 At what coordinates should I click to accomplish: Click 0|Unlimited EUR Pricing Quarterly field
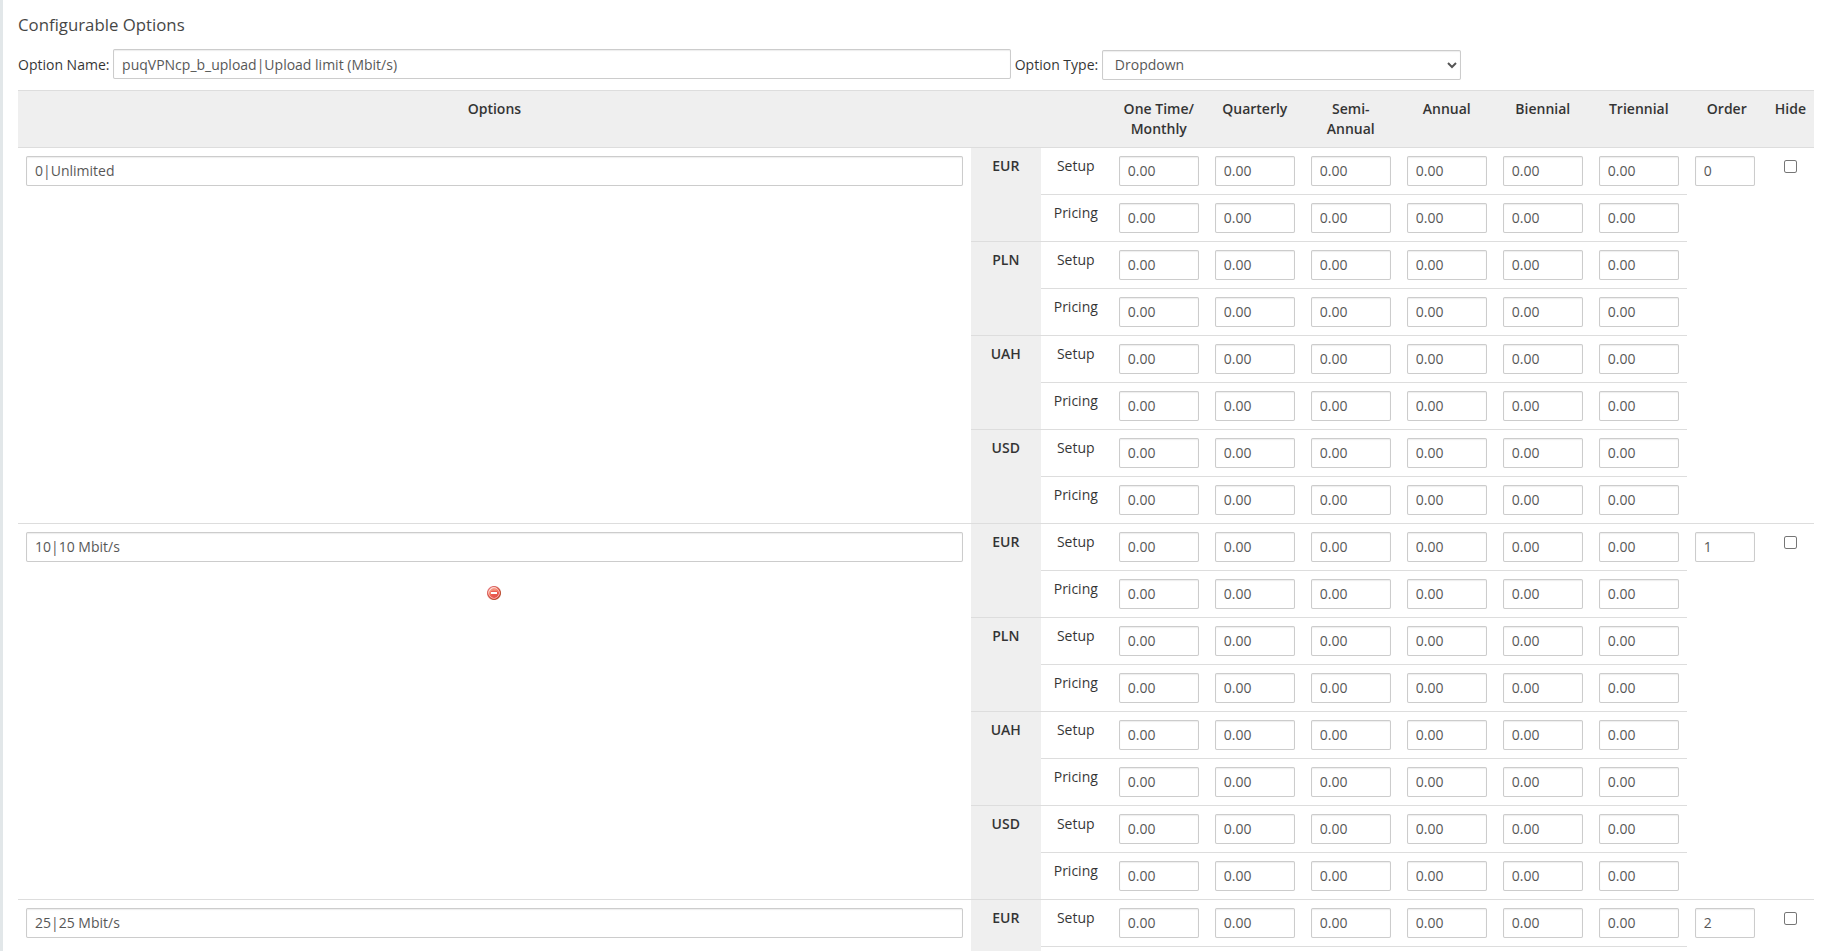[x=1255, y=218]
